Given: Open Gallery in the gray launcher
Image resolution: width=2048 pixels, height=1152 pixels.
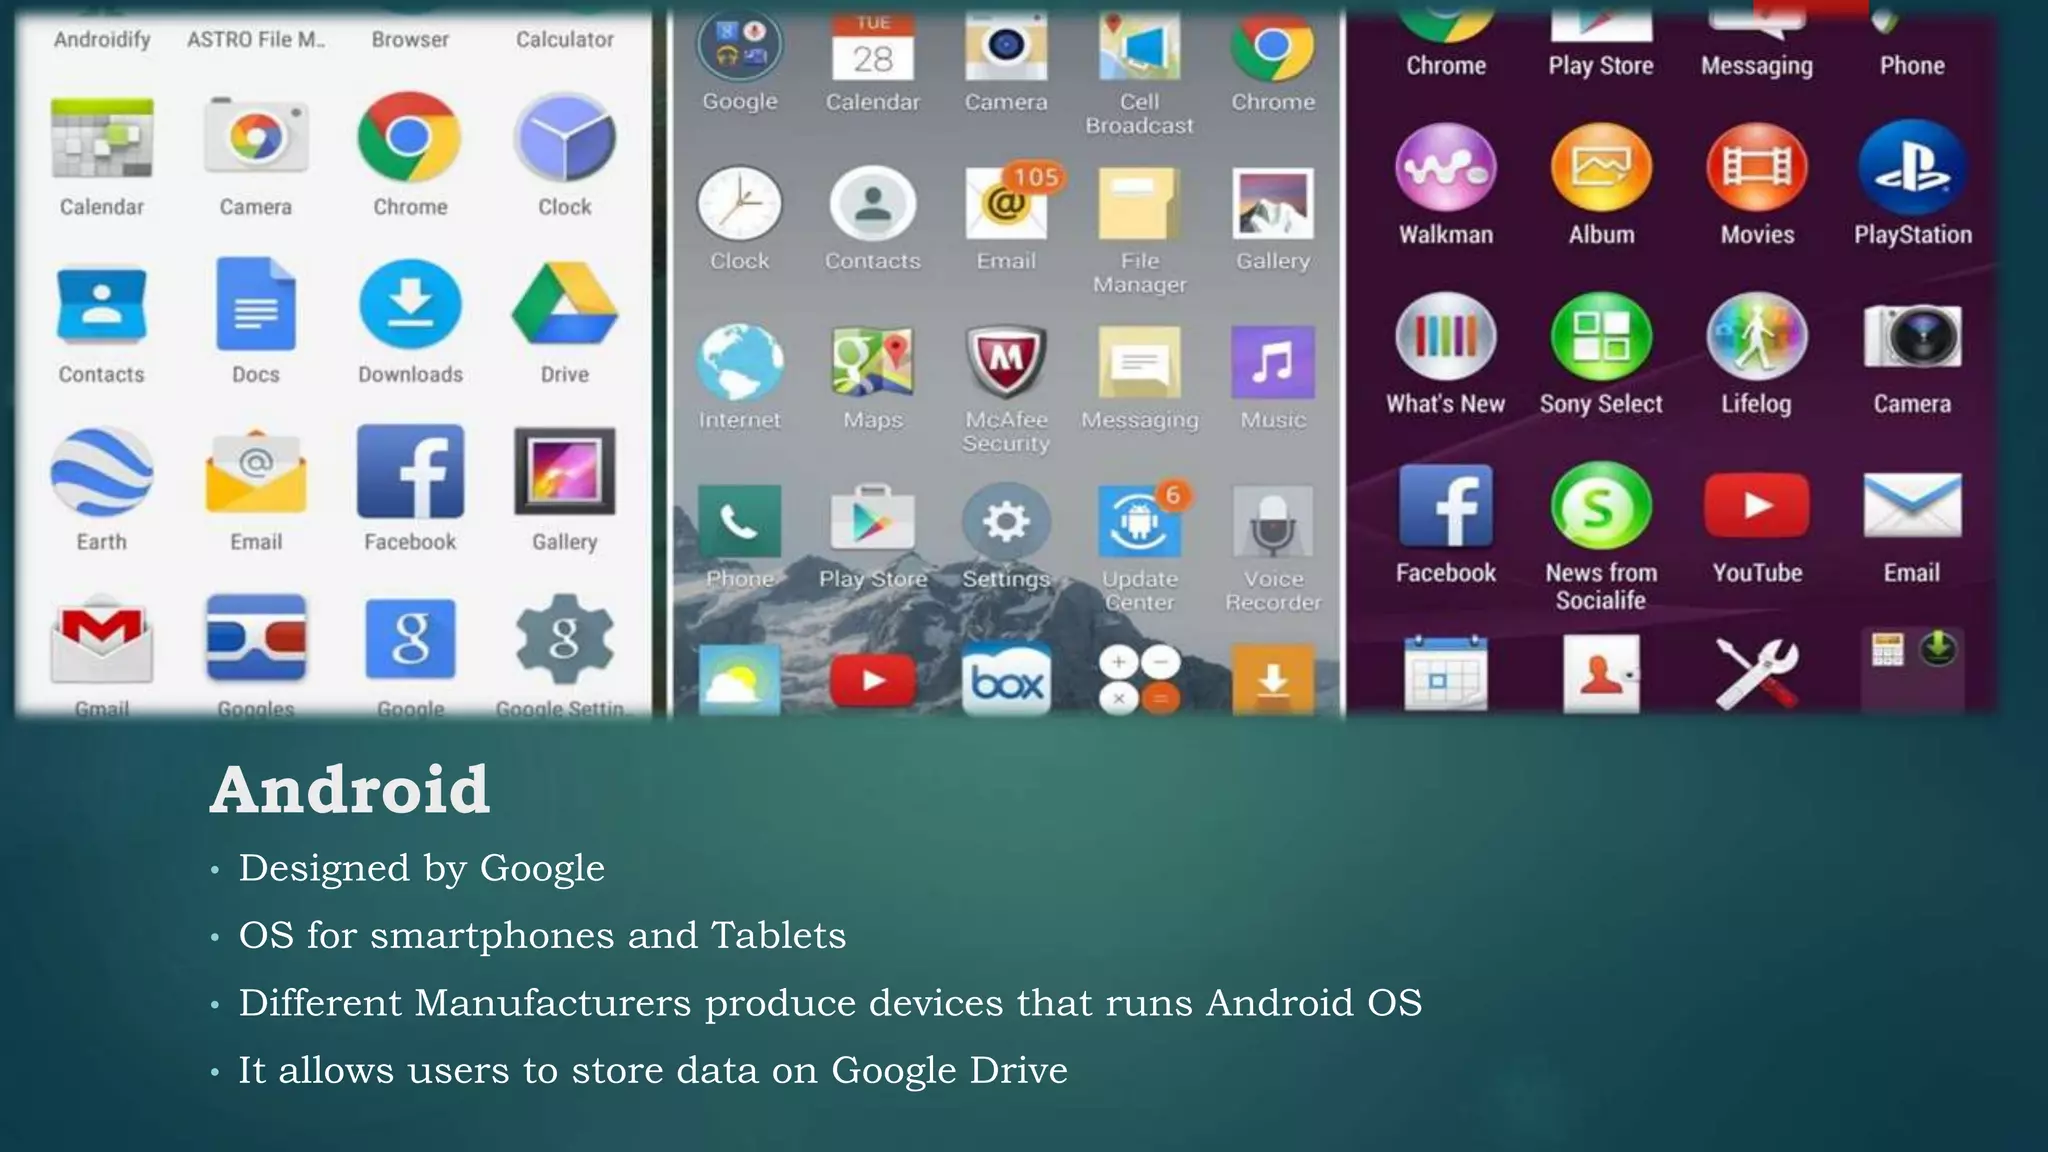Looking at the screenshot, I should [x=1273, y=204].
